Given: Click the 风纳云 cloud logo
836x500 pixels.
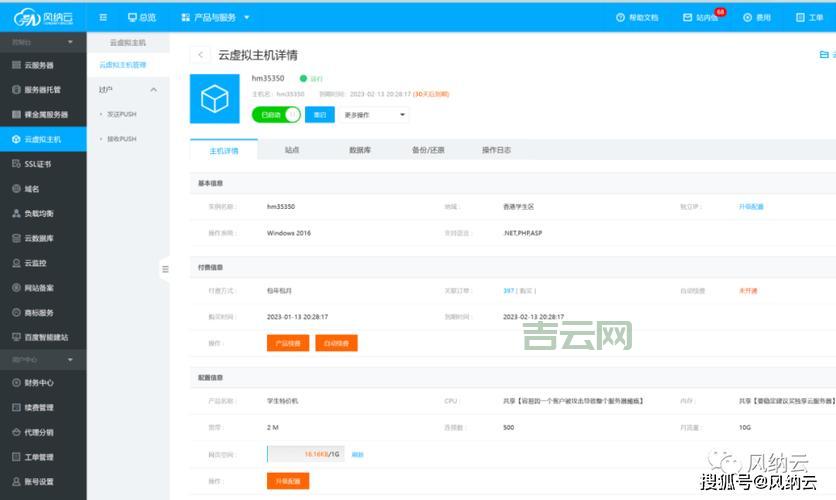Looking at the screenshot, I should (x=43, y=18).
